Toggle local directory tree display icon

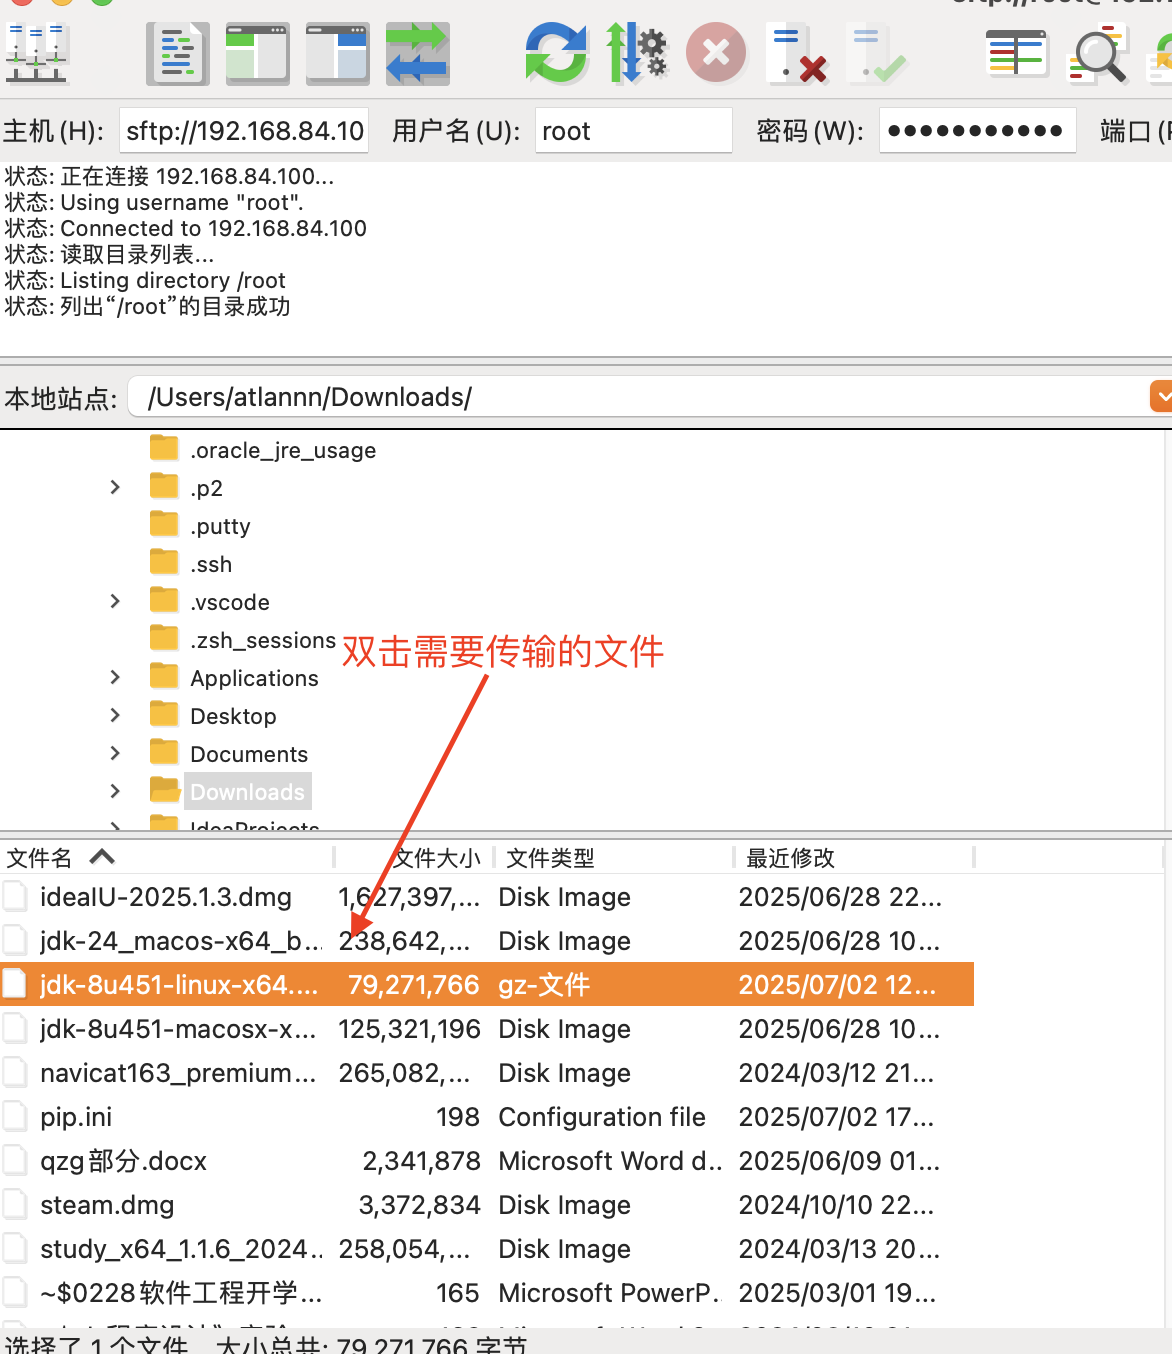258,54
